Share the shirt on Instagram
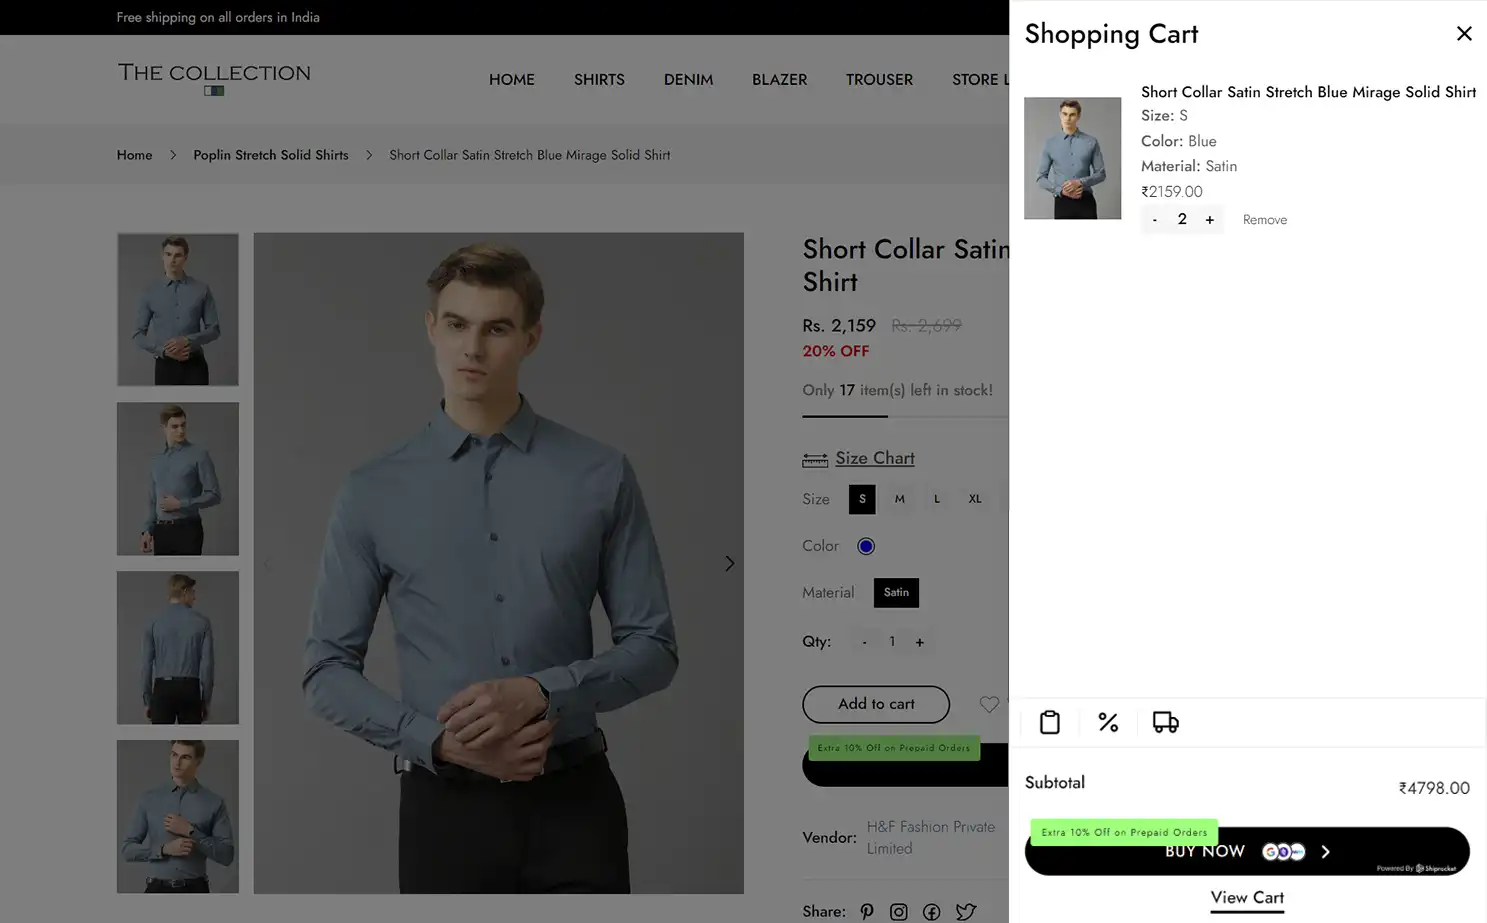Screen dimensions: 1487x923 pyautogui.click(x=898, y=911)
